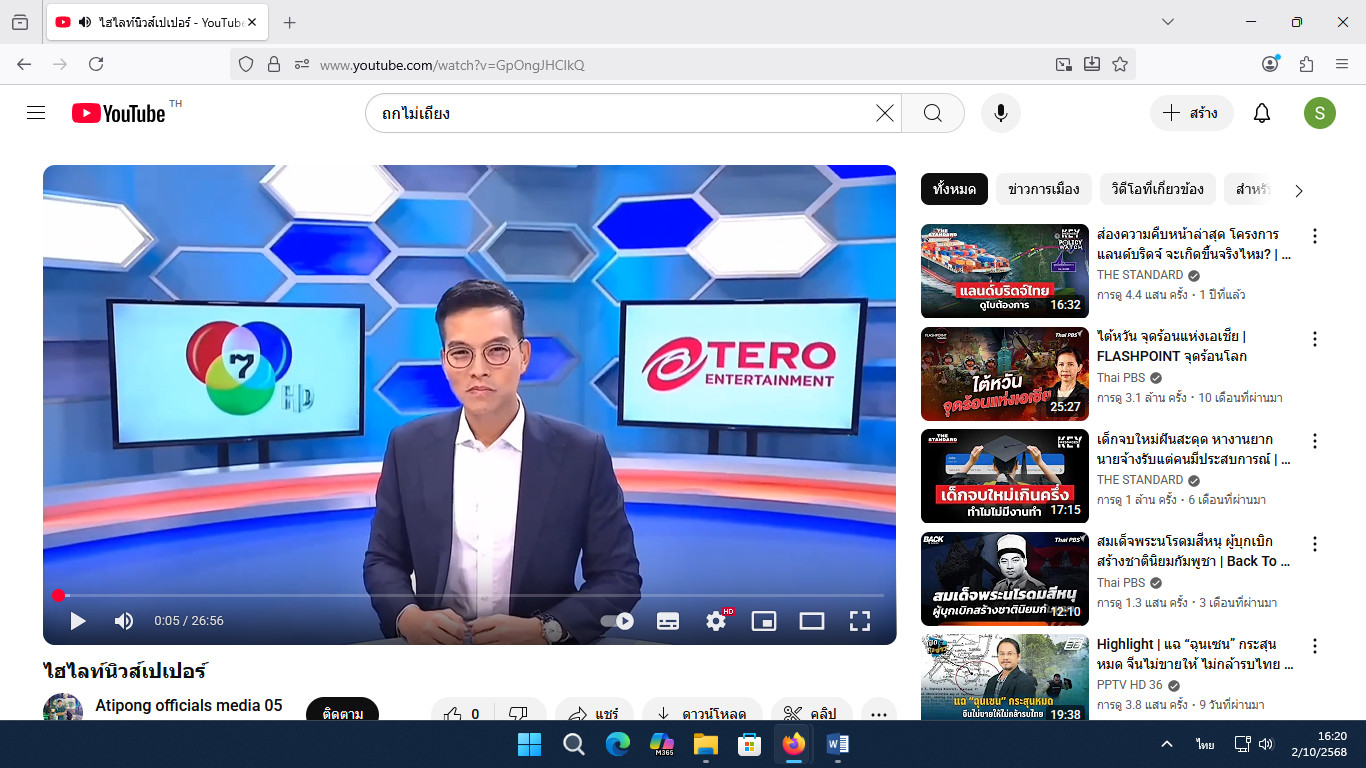Screen dimensions: 1366x768
Task: Run the search with the magnifier button
Action: (933, 113)
